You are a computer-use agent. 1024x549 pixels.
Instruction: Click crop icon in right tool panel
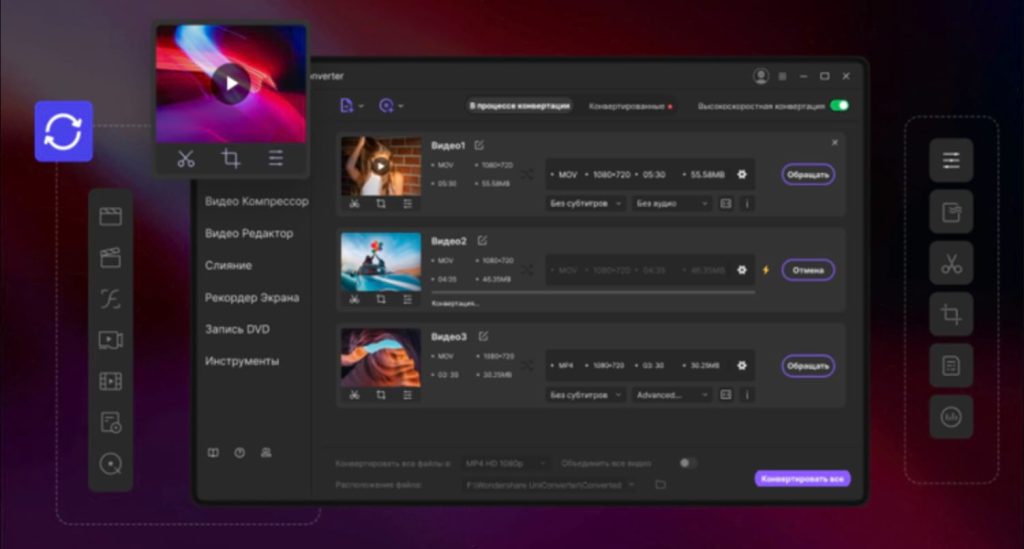click(x=951, y=314)
